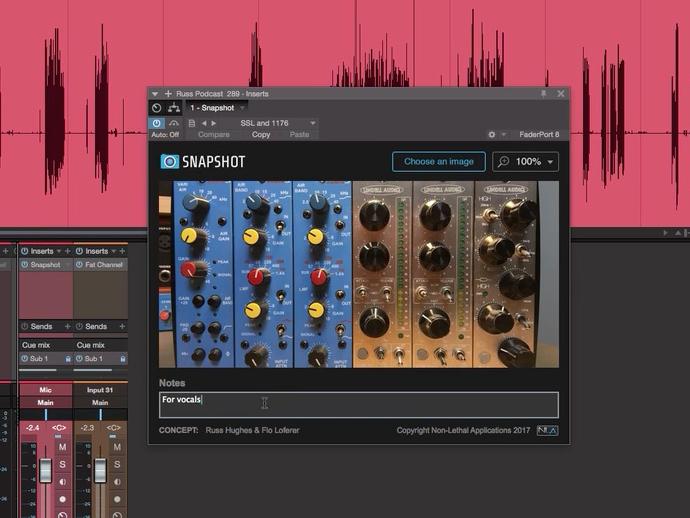This screenshot has width=690, height=518.
Task: Click Copy in the plugin header
Action: (261, 134)
